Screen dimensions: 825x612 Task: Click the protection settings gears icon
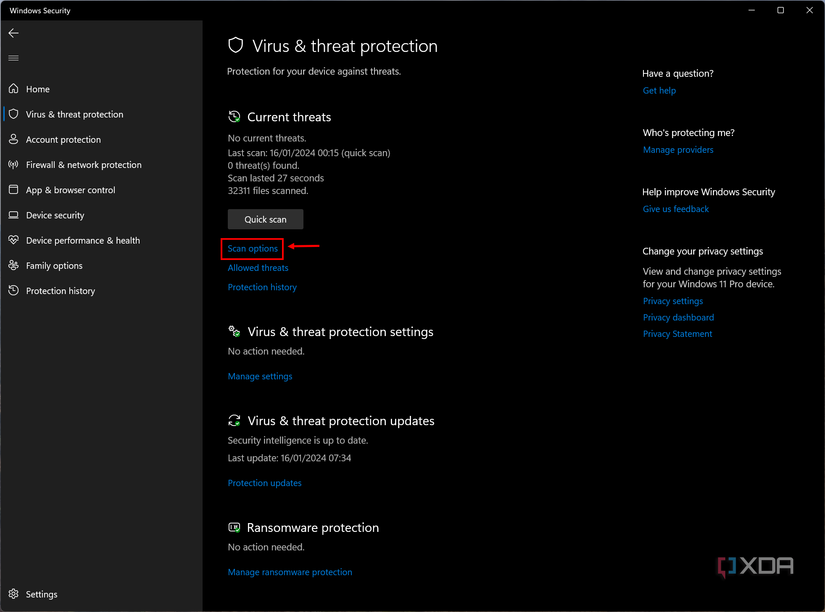pos(234,332)
